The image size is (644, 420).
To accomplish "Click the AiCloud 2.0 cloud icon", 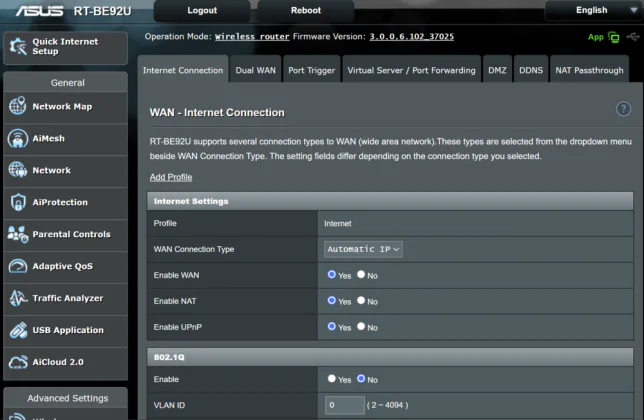I will click(x=18, y=362).
